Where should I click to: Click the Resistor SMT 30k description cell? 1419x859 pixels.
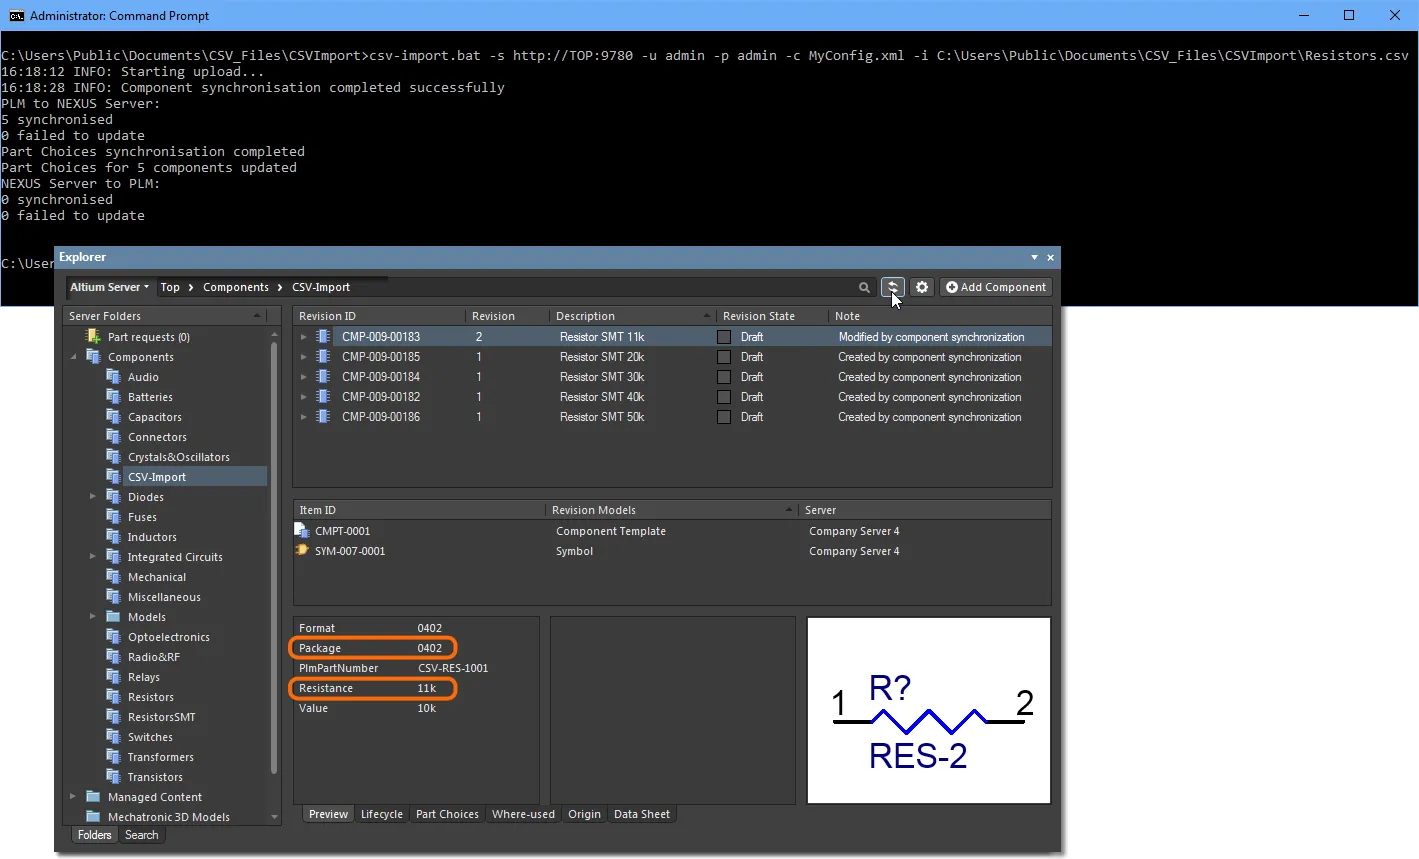point(602,377)
